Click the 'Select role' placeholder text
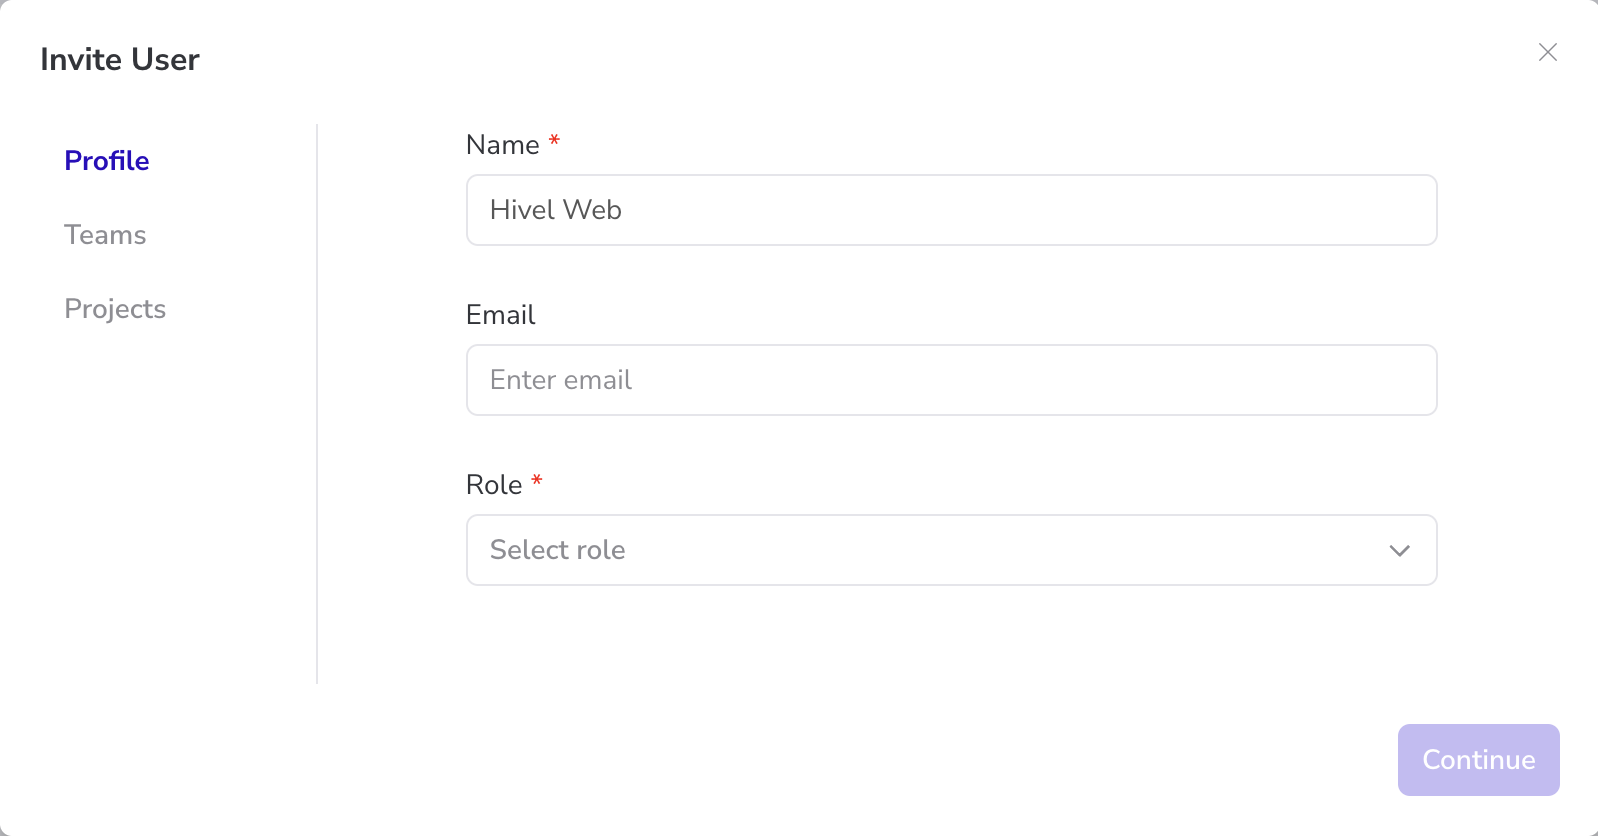The width and height of the screenshot is (1598, 836). pos(557,550)
